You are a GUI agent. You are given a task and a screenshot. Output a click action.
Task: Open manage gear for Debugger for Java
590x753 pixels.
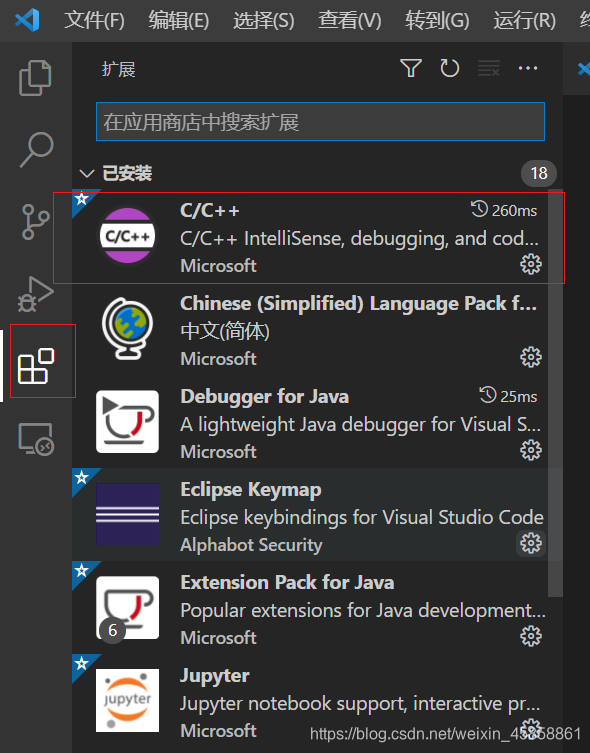531,450
